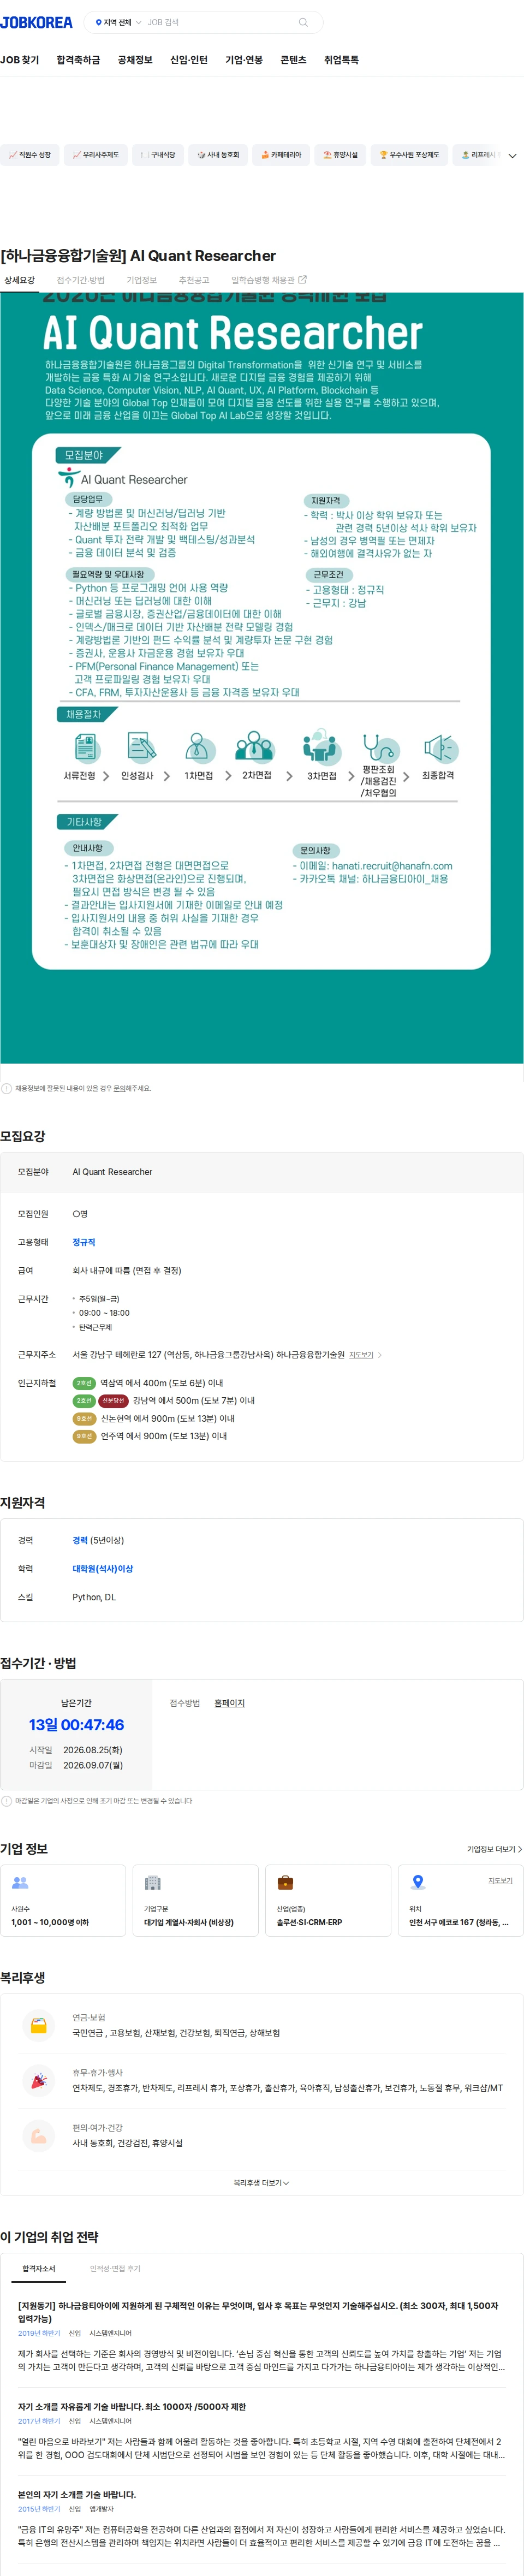Screen dimensions: 524x2576
Task: Click the Hana logo beside AI Quant Researcher
Action: [x=68, y=479]
